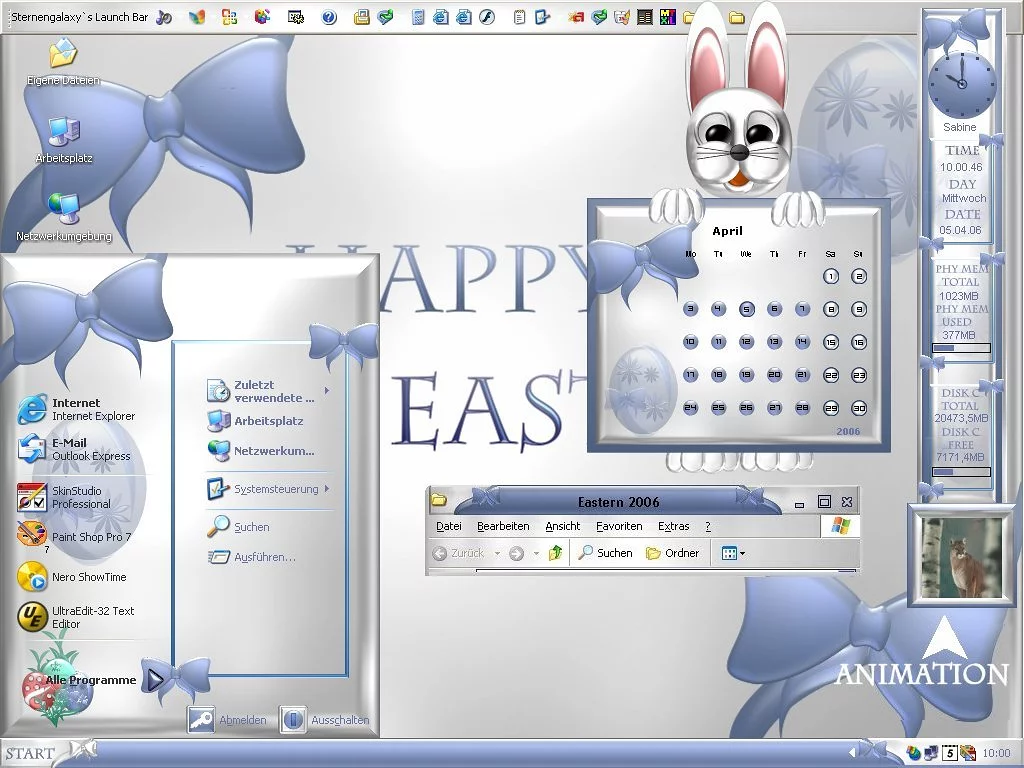The width and height of the screenshot is (1024, 768).
Task: Open the view mode dropdown in explorer toolbar
Action: 733,553
